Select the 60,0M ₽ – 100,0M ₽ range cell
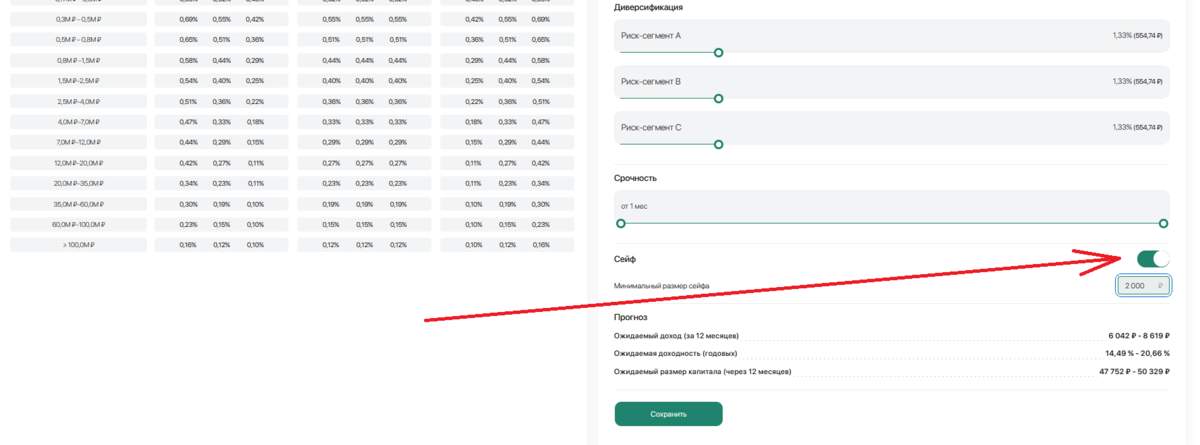1200x445 pixels. pyautogui.click(x=79, y=225)
